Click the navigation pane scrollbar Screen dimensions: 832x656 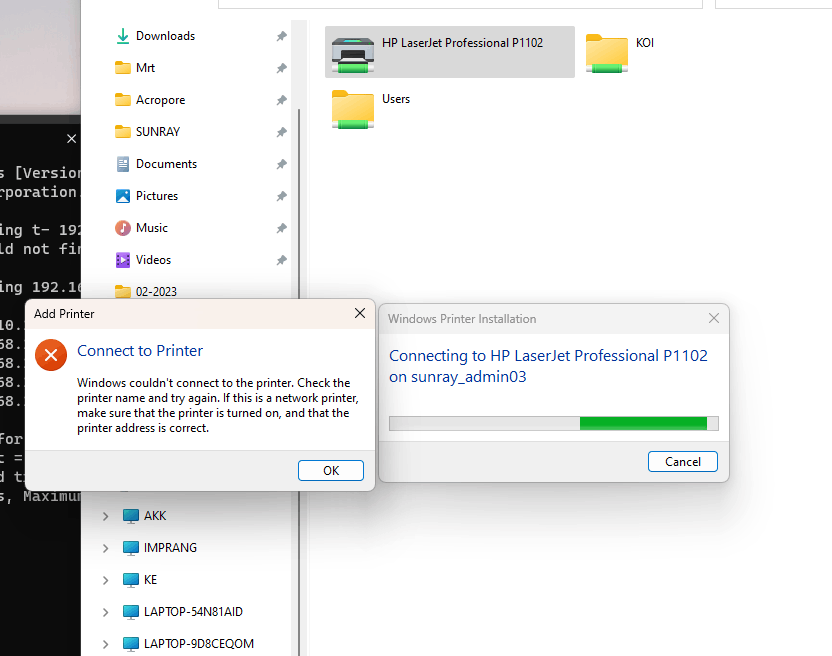click(299, 202)
